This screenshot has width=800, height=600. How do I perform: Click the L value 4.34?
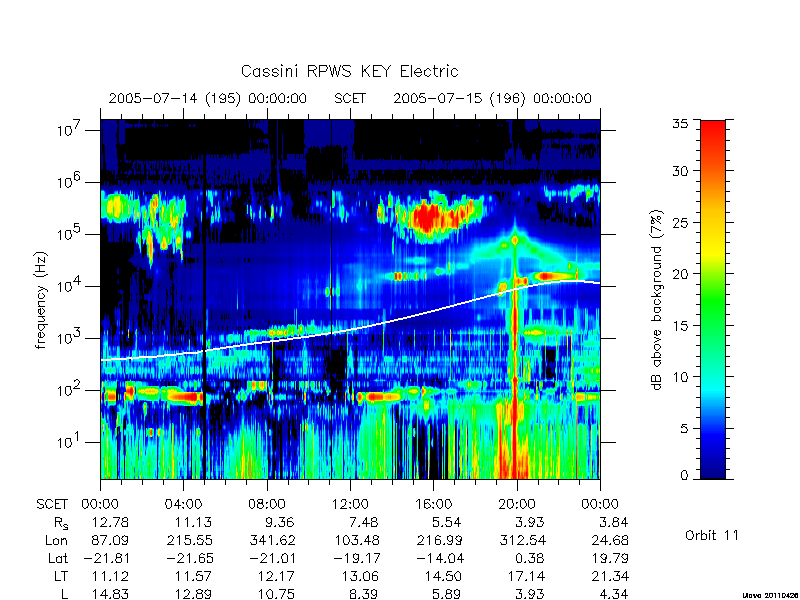click(x=611, y=594)
